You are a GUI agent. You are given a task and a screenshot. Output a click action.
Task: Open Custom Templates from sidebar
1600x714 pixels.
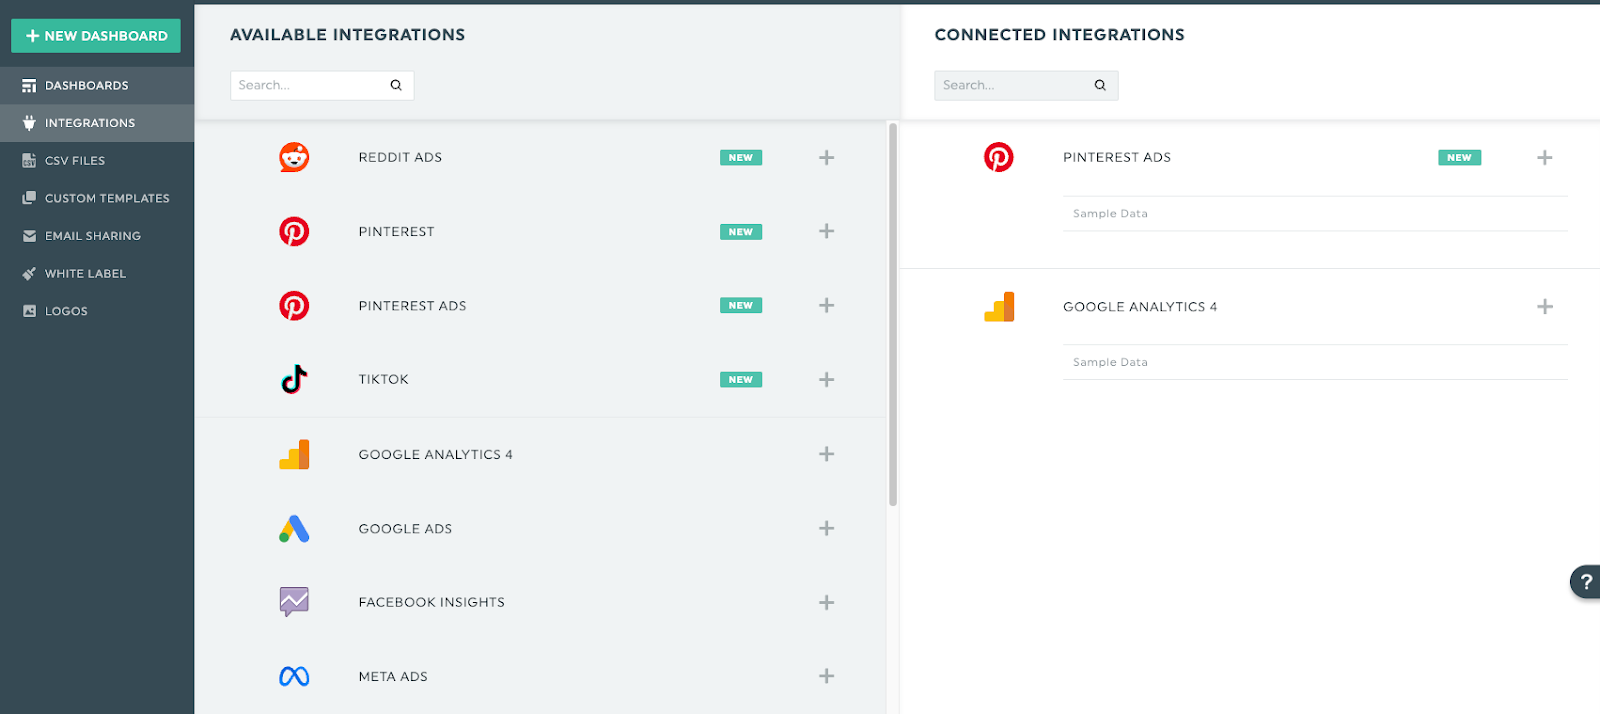pos(107,198)
